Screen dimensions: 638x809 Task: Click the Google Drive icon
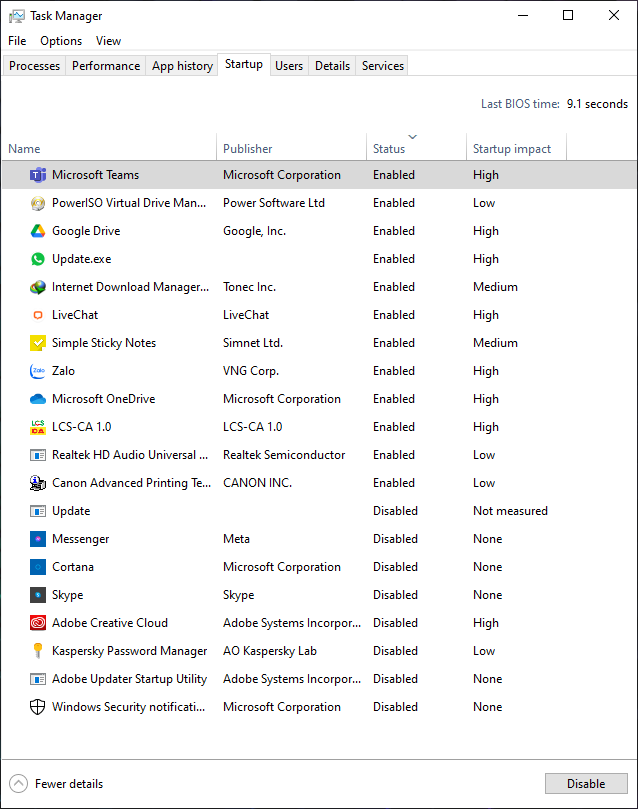click(38, 231)
